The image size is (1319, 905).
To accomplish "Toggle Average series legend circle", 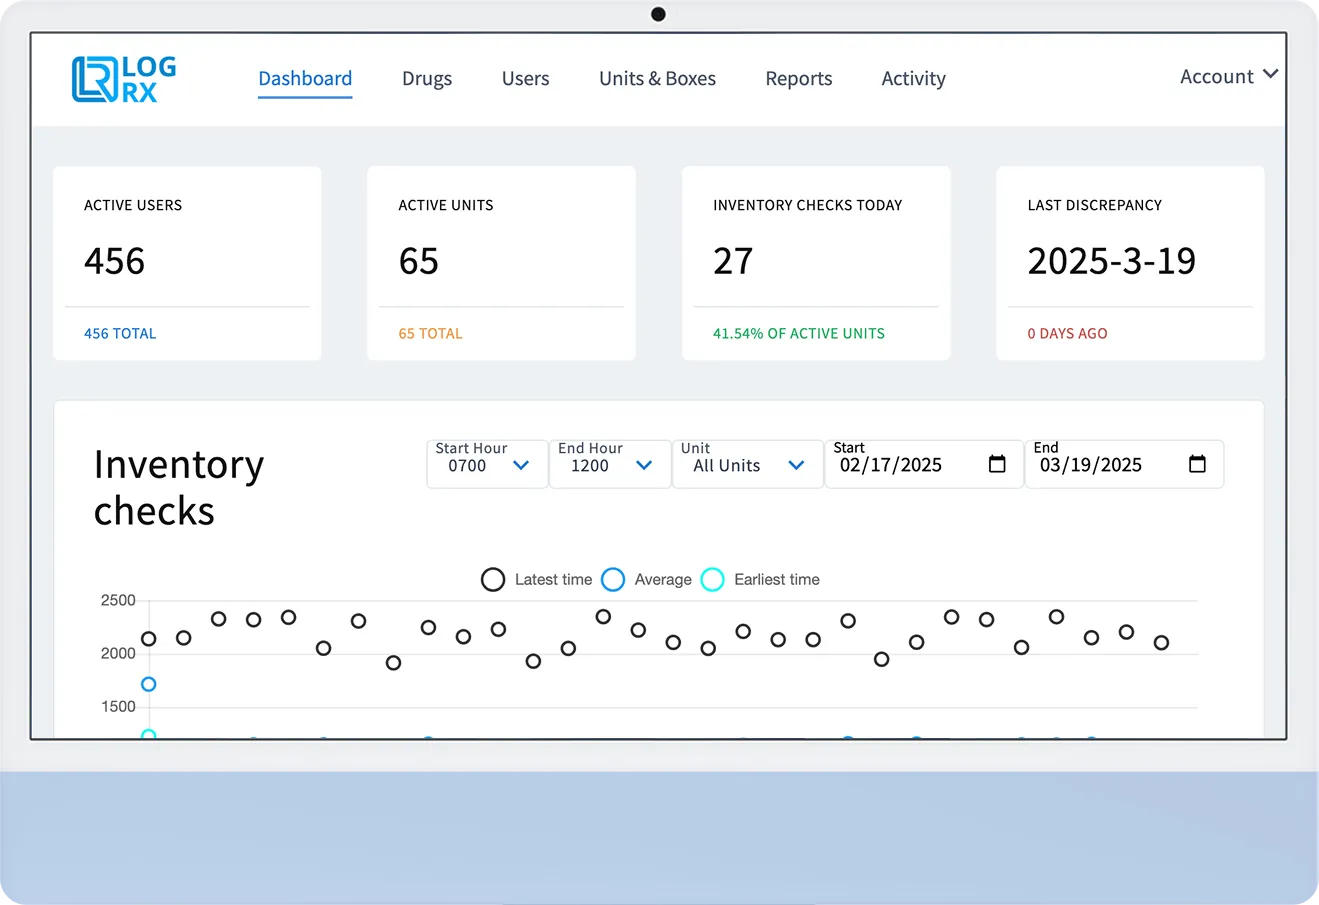I will click(x=613, y=580).
